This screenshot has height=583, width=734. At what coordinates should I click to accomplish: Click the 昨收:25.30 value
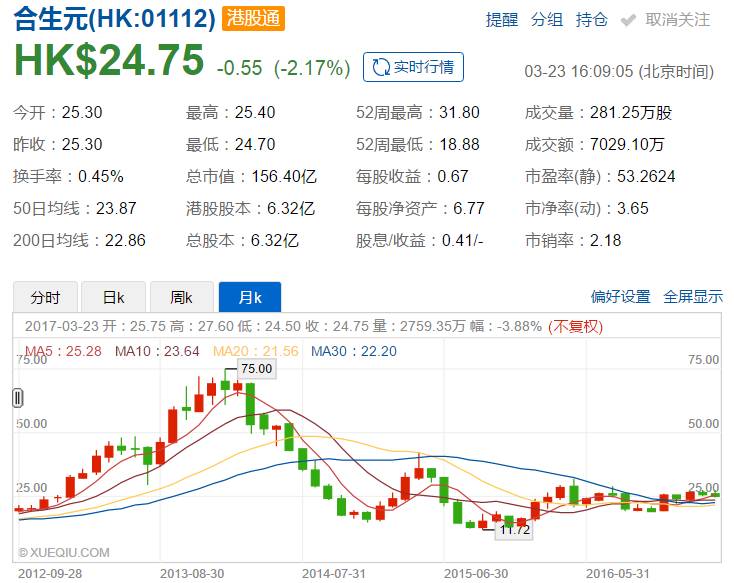click(82, 144)
